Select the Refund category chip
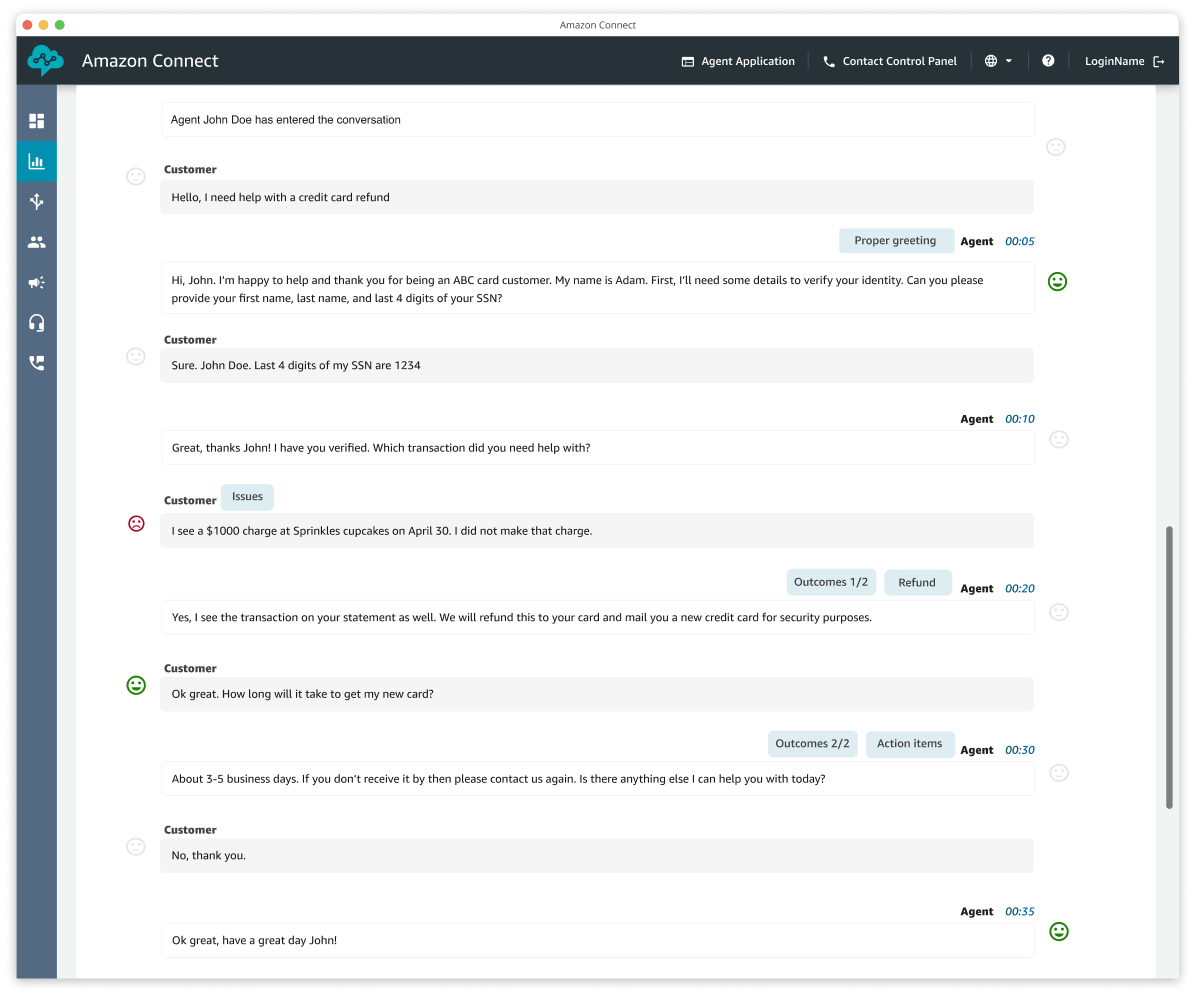Viewport: 1200px width, 1003px height. tap(917, 581)
